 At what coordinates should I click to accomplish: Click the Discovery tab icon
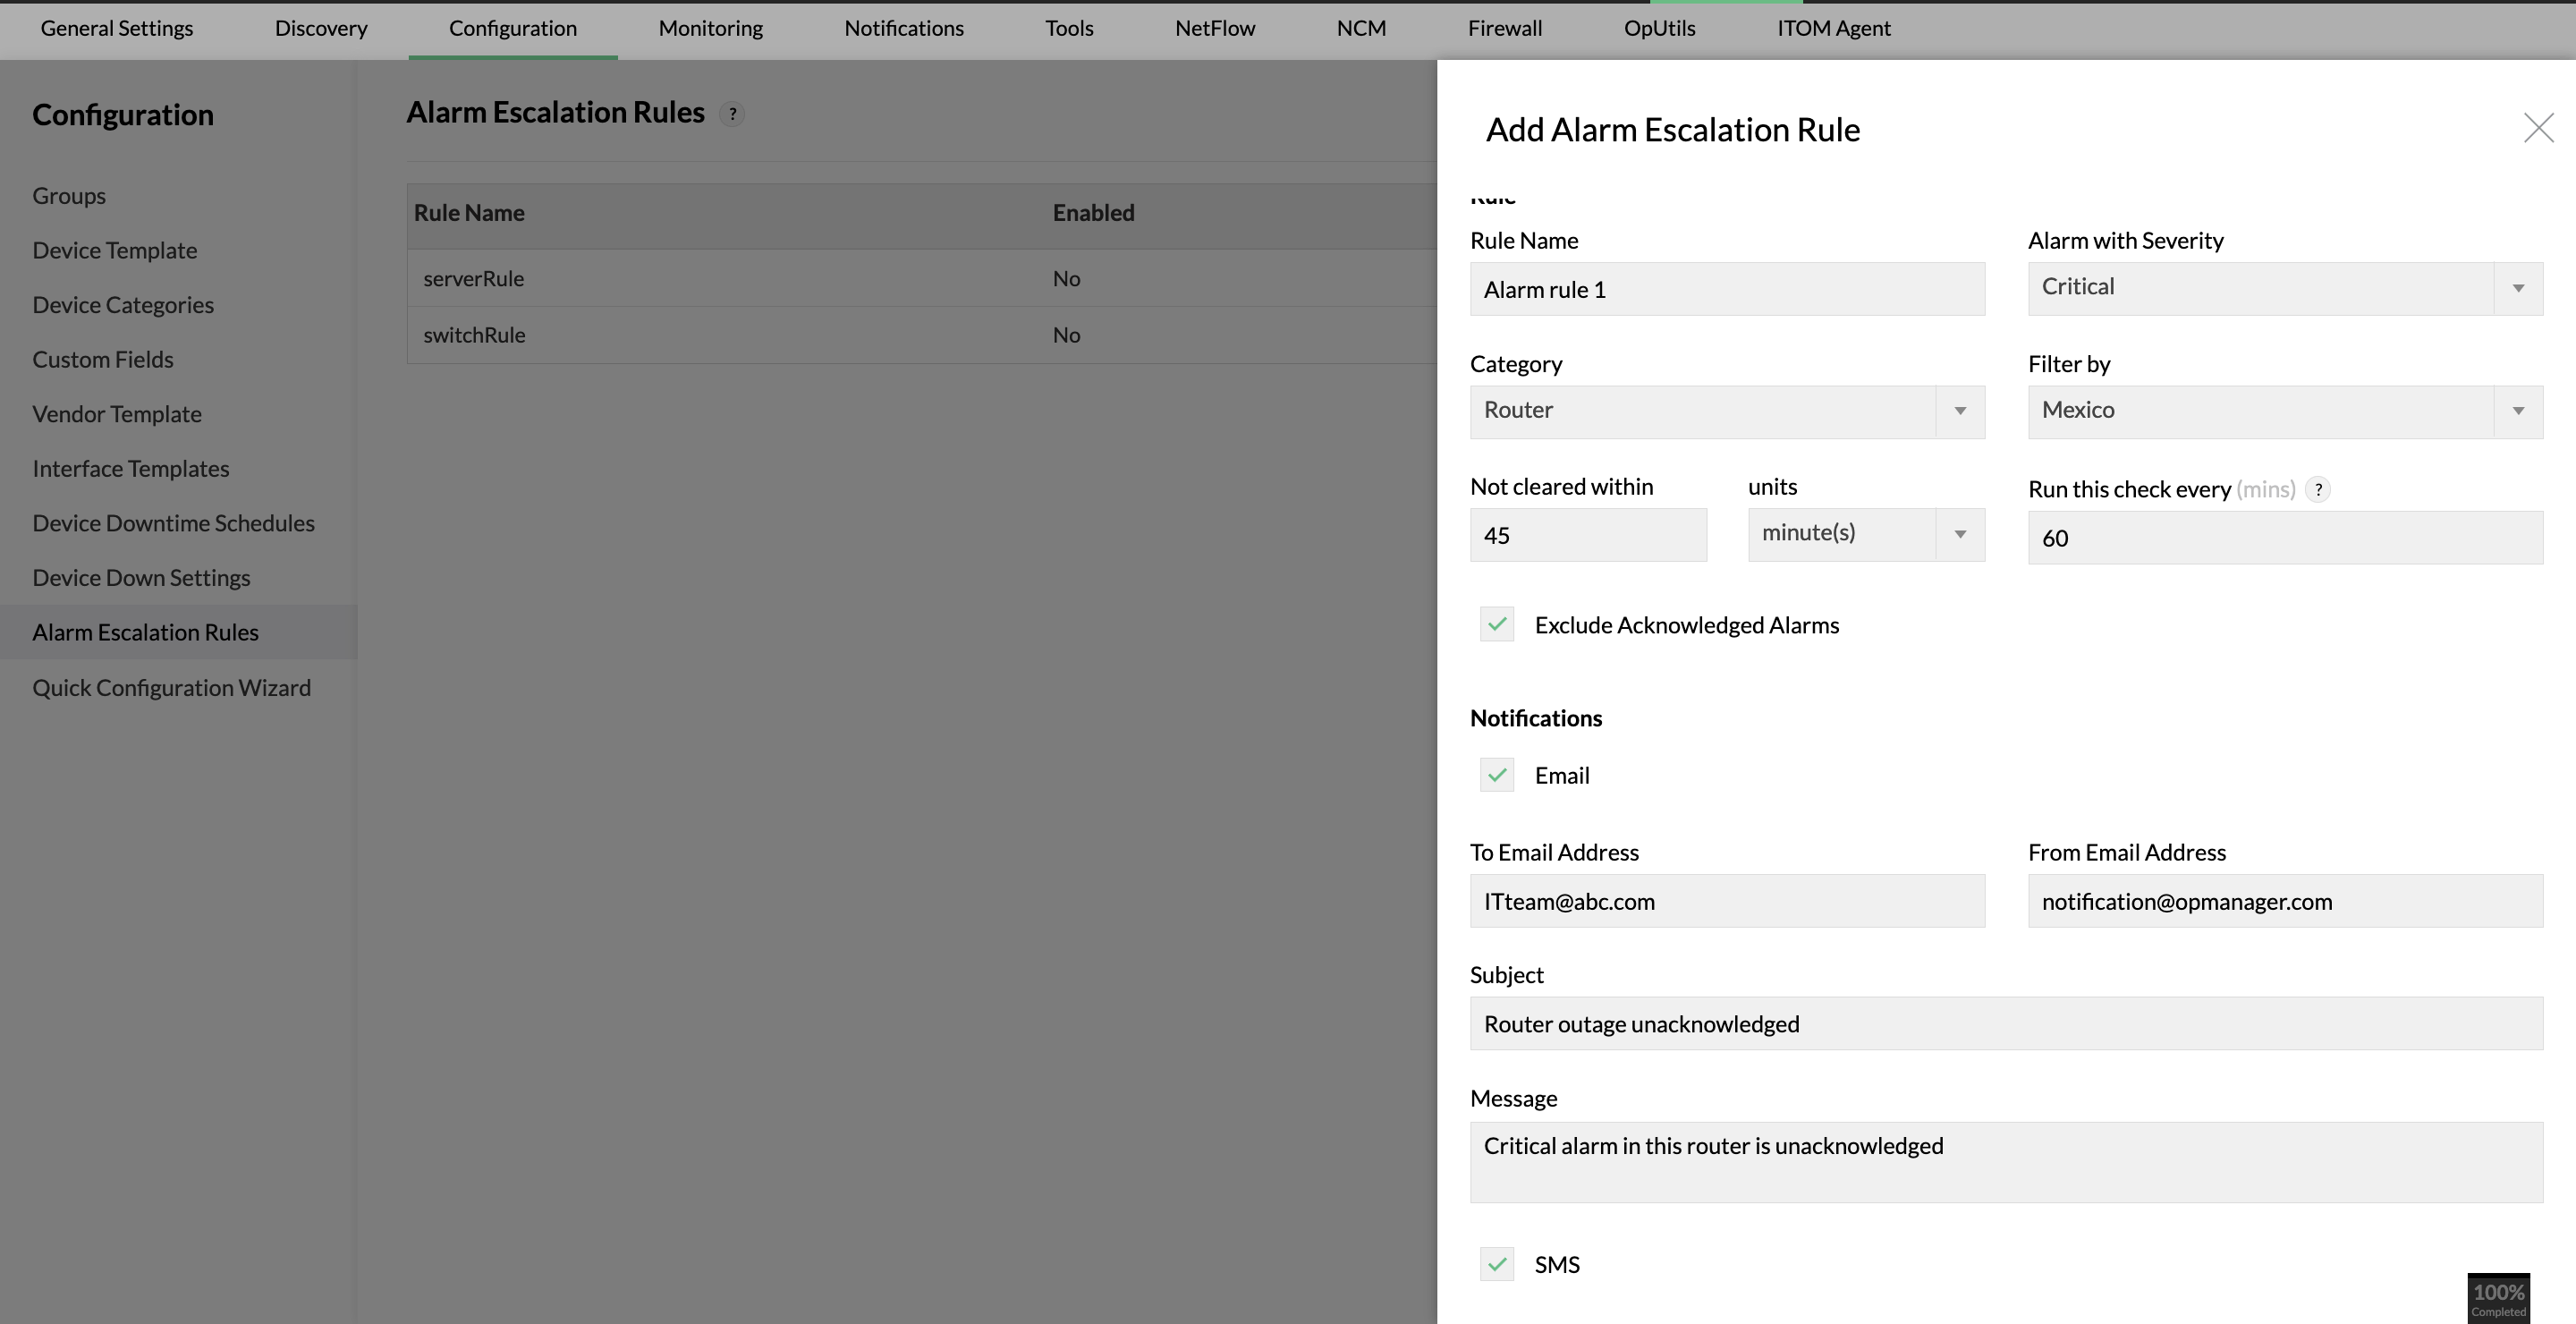[319, 27]
